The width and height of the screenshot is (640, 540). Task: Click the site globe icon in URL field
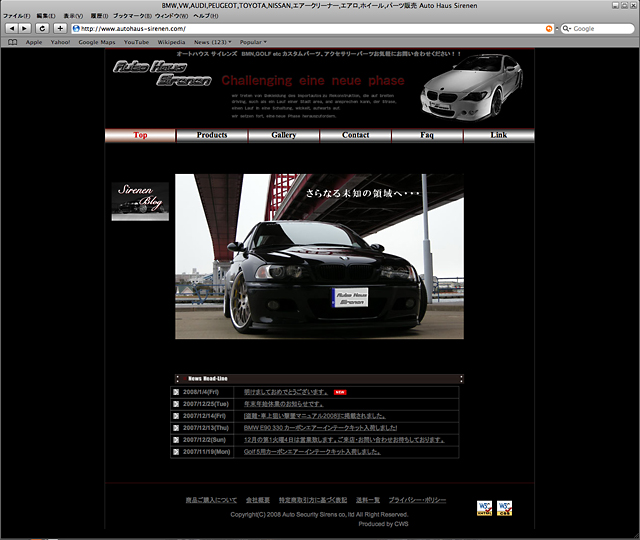(76, 29)
